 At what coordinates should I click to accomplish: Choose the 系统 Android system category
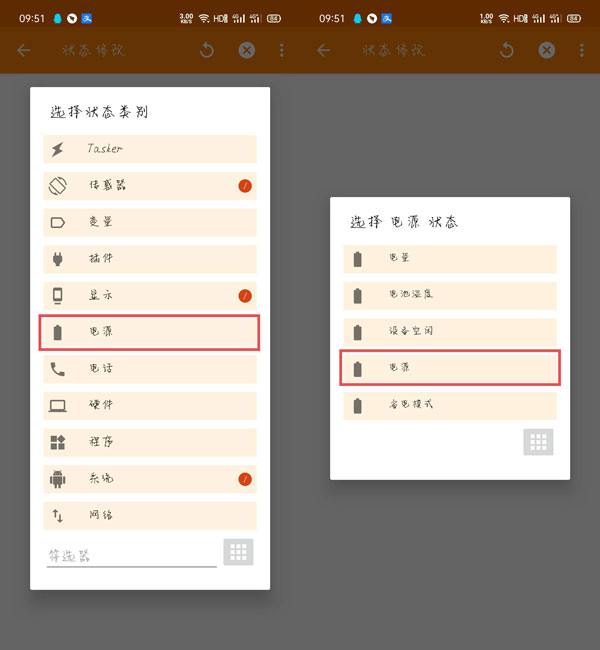[x=150, y=479]
